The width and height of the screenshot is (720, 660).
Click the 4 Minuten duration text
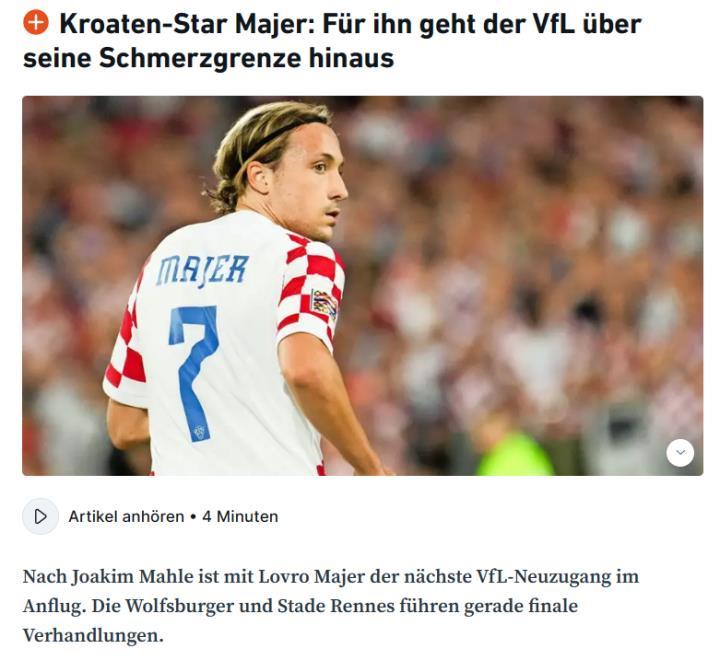pos(240,516)
